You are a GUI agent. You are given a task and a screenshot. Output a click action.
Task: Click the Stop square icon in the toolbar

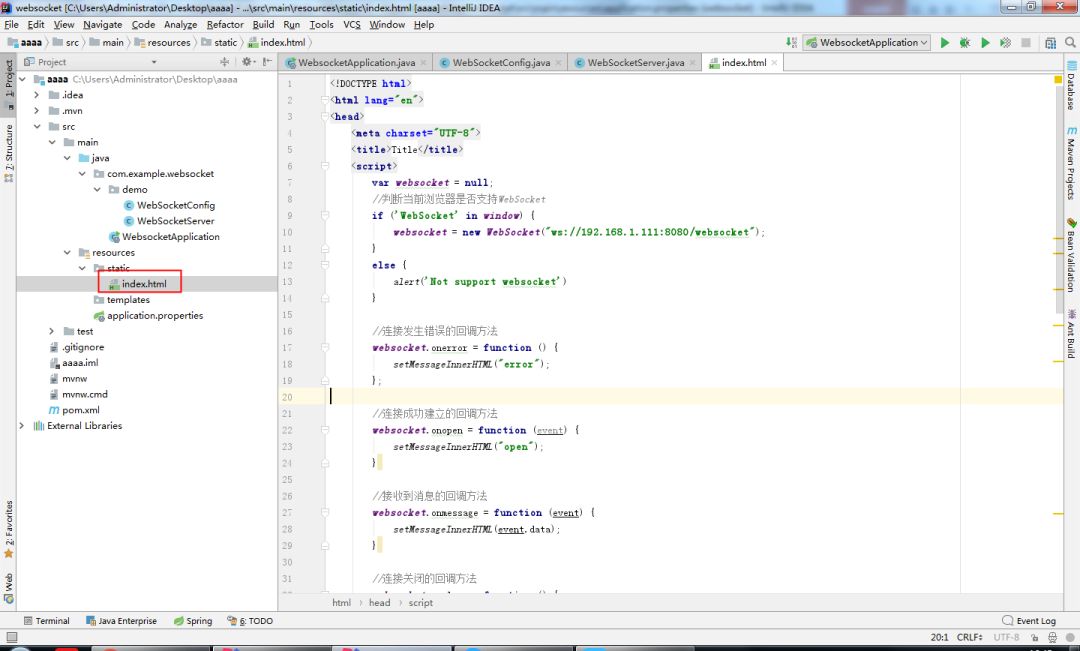click(x=1025, y=43)
